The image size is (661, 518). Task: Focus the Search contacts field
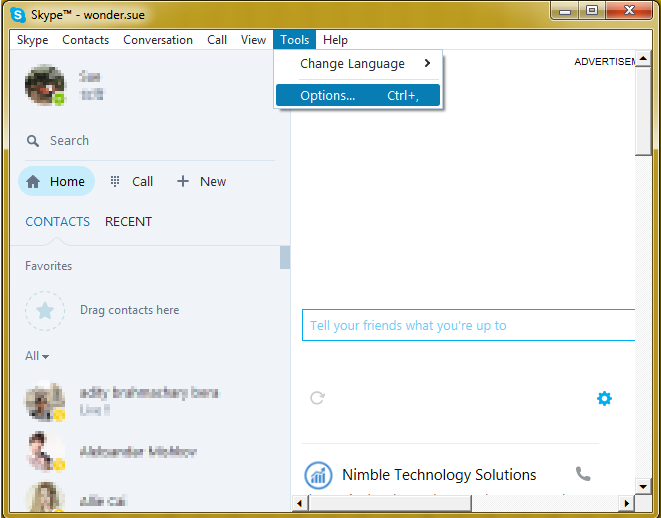point(150,141)
